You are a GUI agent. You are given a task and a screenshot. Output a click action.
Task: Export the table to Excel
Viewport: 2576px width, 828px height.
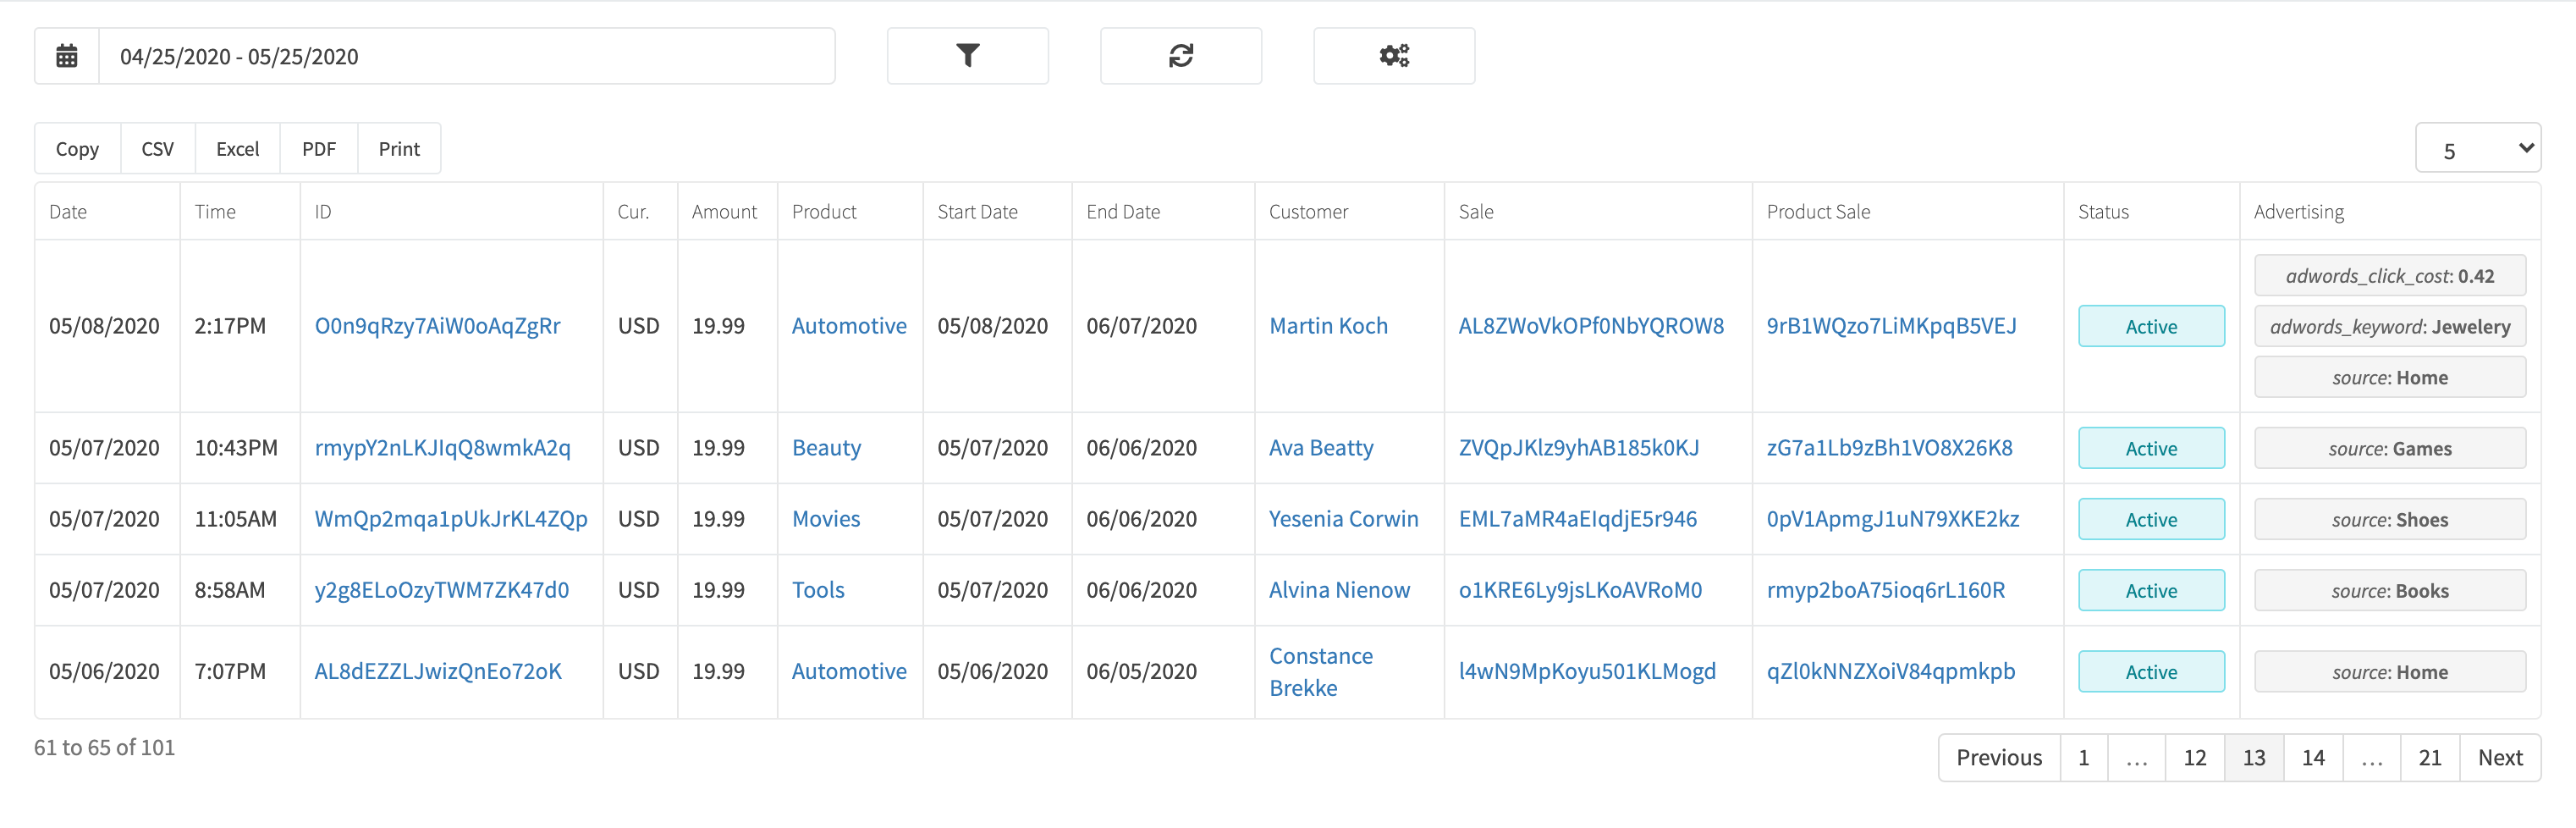[238, 149]
